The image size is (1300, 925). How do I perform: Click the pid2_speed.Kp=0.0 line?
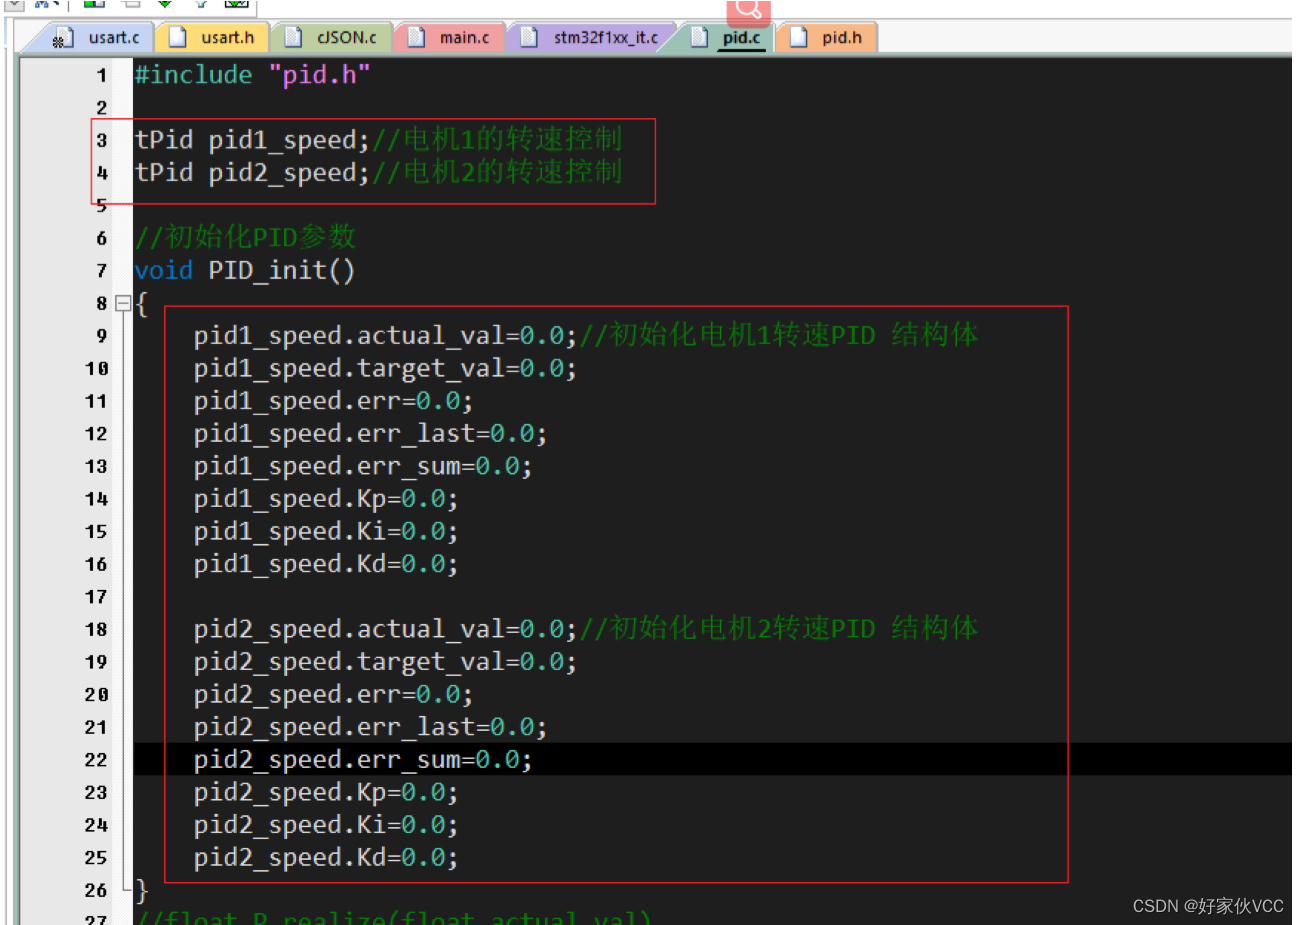[326, 793]
